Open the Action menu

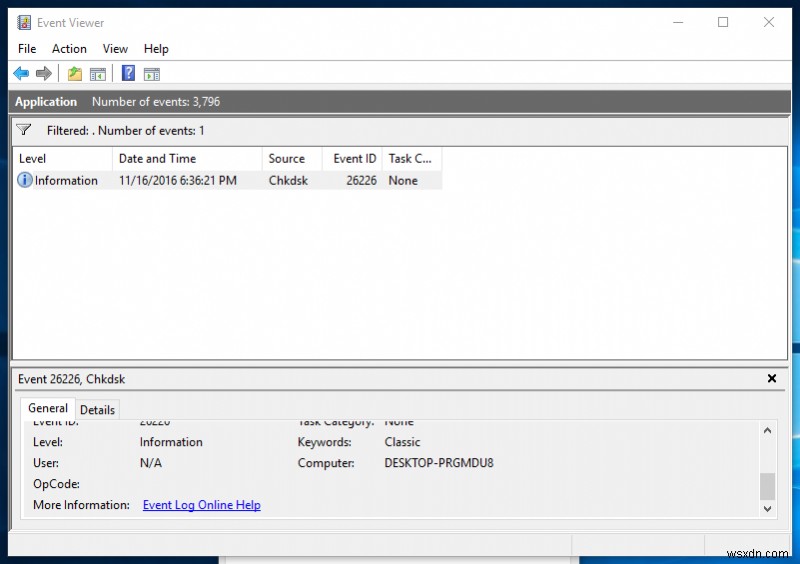point(69,49)
